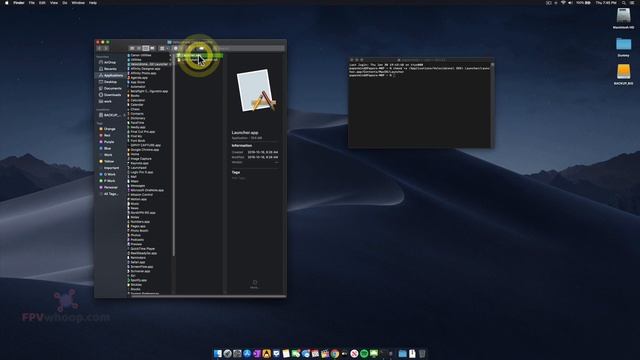Open Spotlight search in the menu bar

tap(624, 3)
